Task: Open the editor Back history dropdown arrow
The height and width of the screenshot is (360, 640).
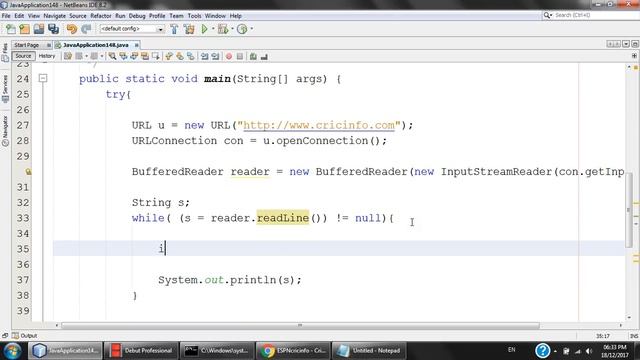Action: 87,56
